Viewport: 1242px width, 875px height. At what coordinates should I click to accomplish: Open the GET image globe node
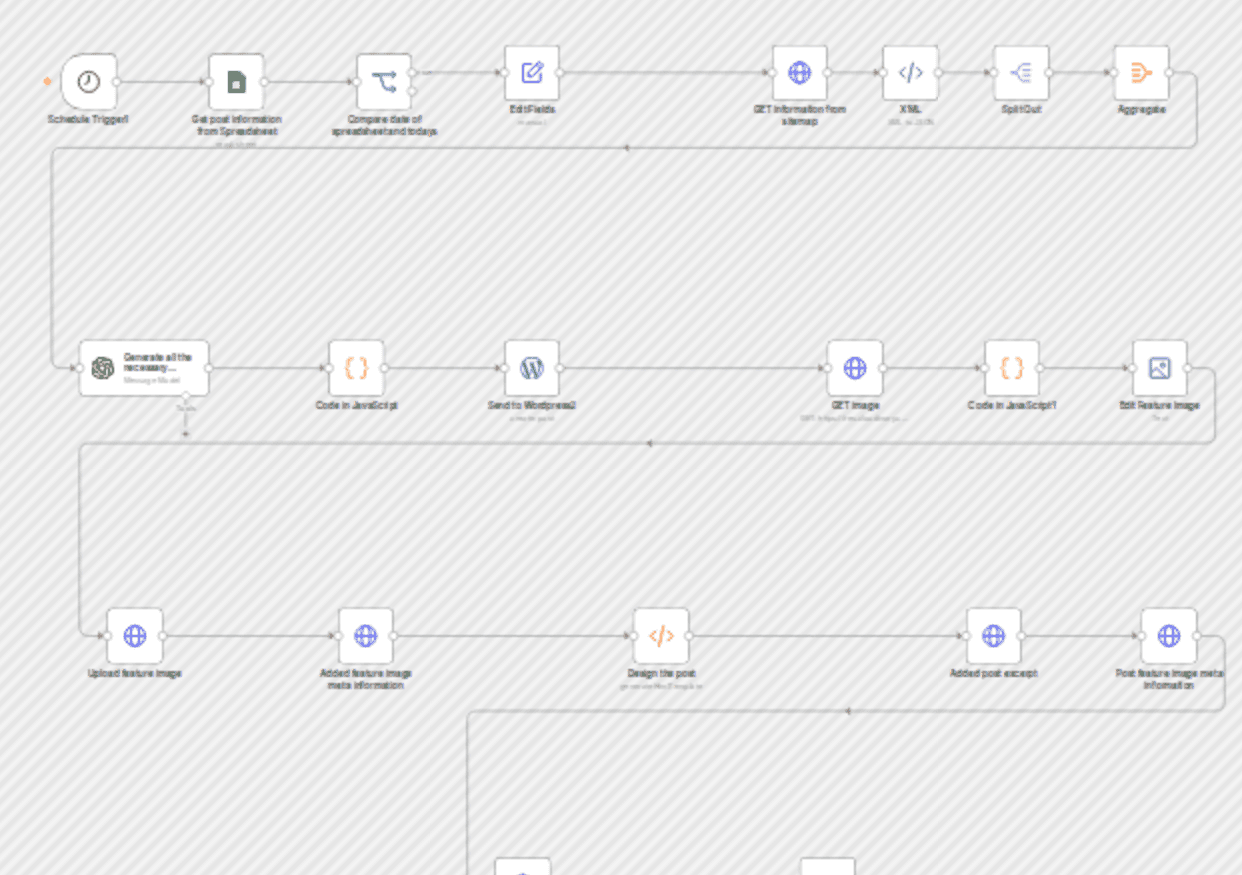[x=855, y=368]
